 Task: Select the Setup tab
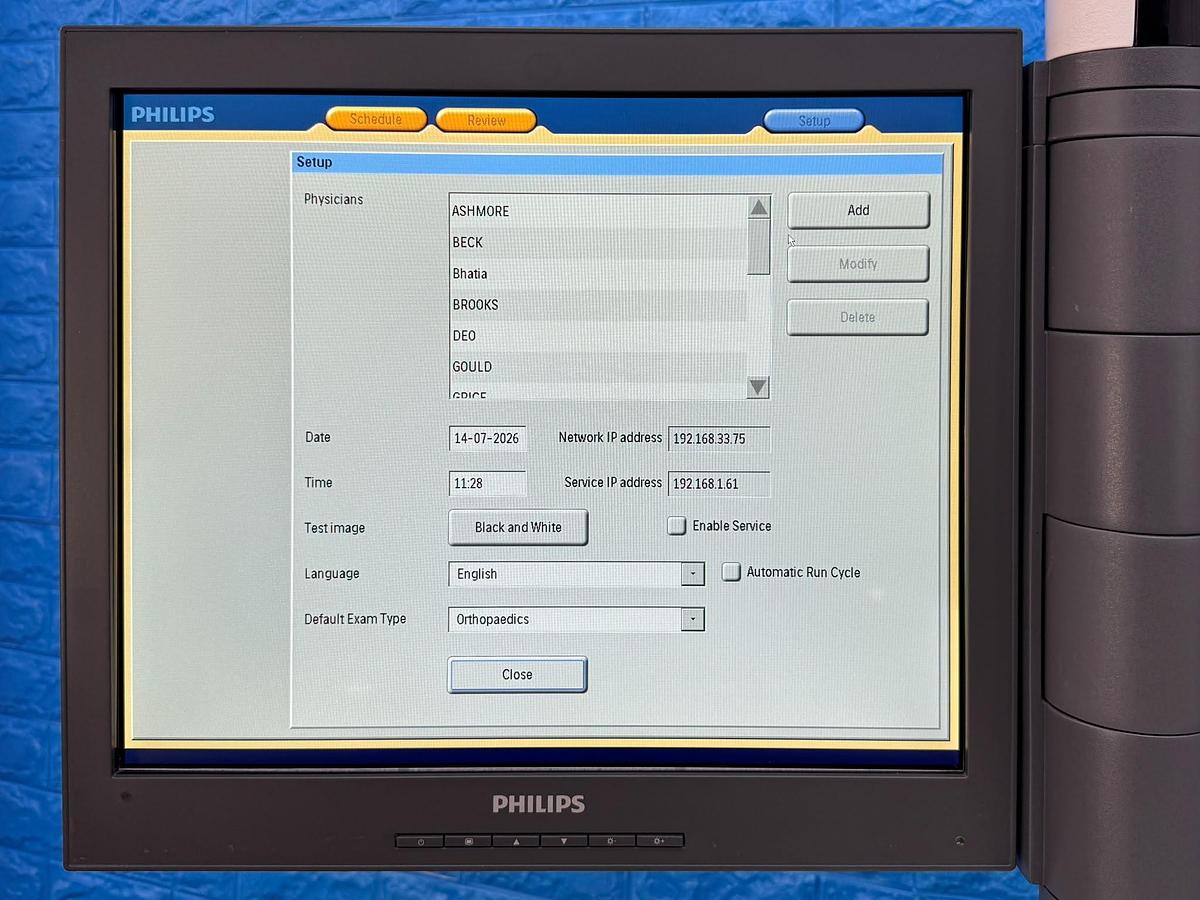point(814,120)
